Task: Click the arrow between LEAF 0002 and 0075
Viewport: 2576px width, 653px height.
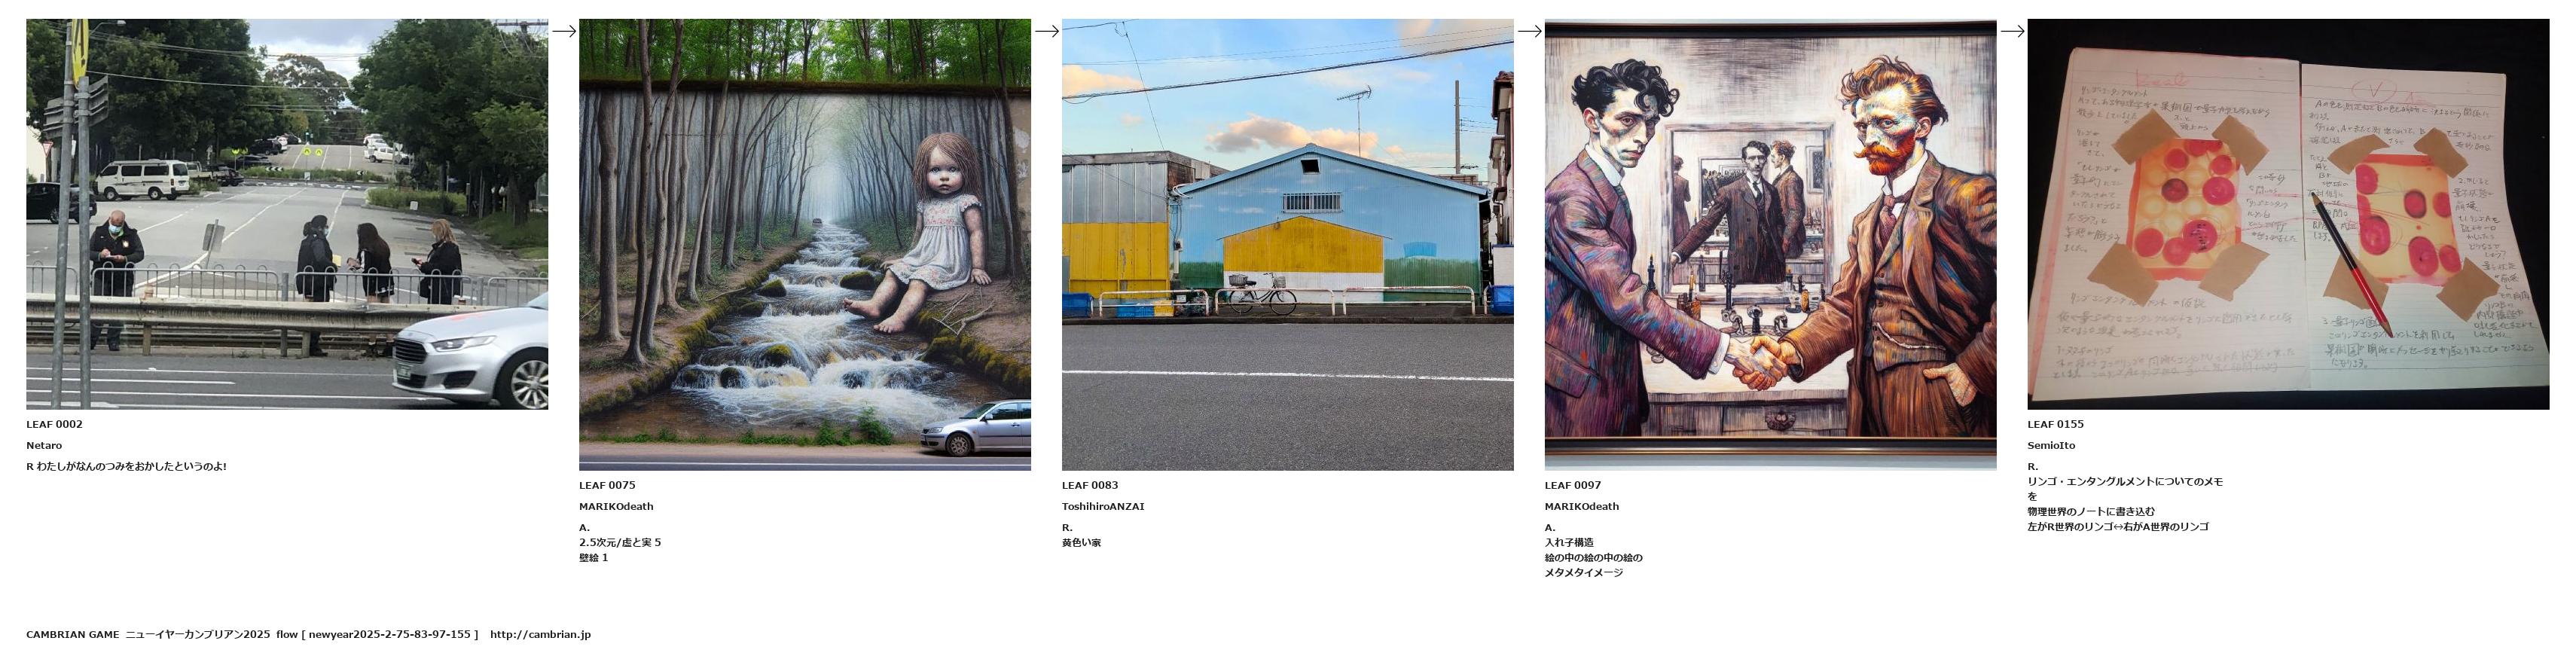Action: pyautogui.click(x=564, y=31)
